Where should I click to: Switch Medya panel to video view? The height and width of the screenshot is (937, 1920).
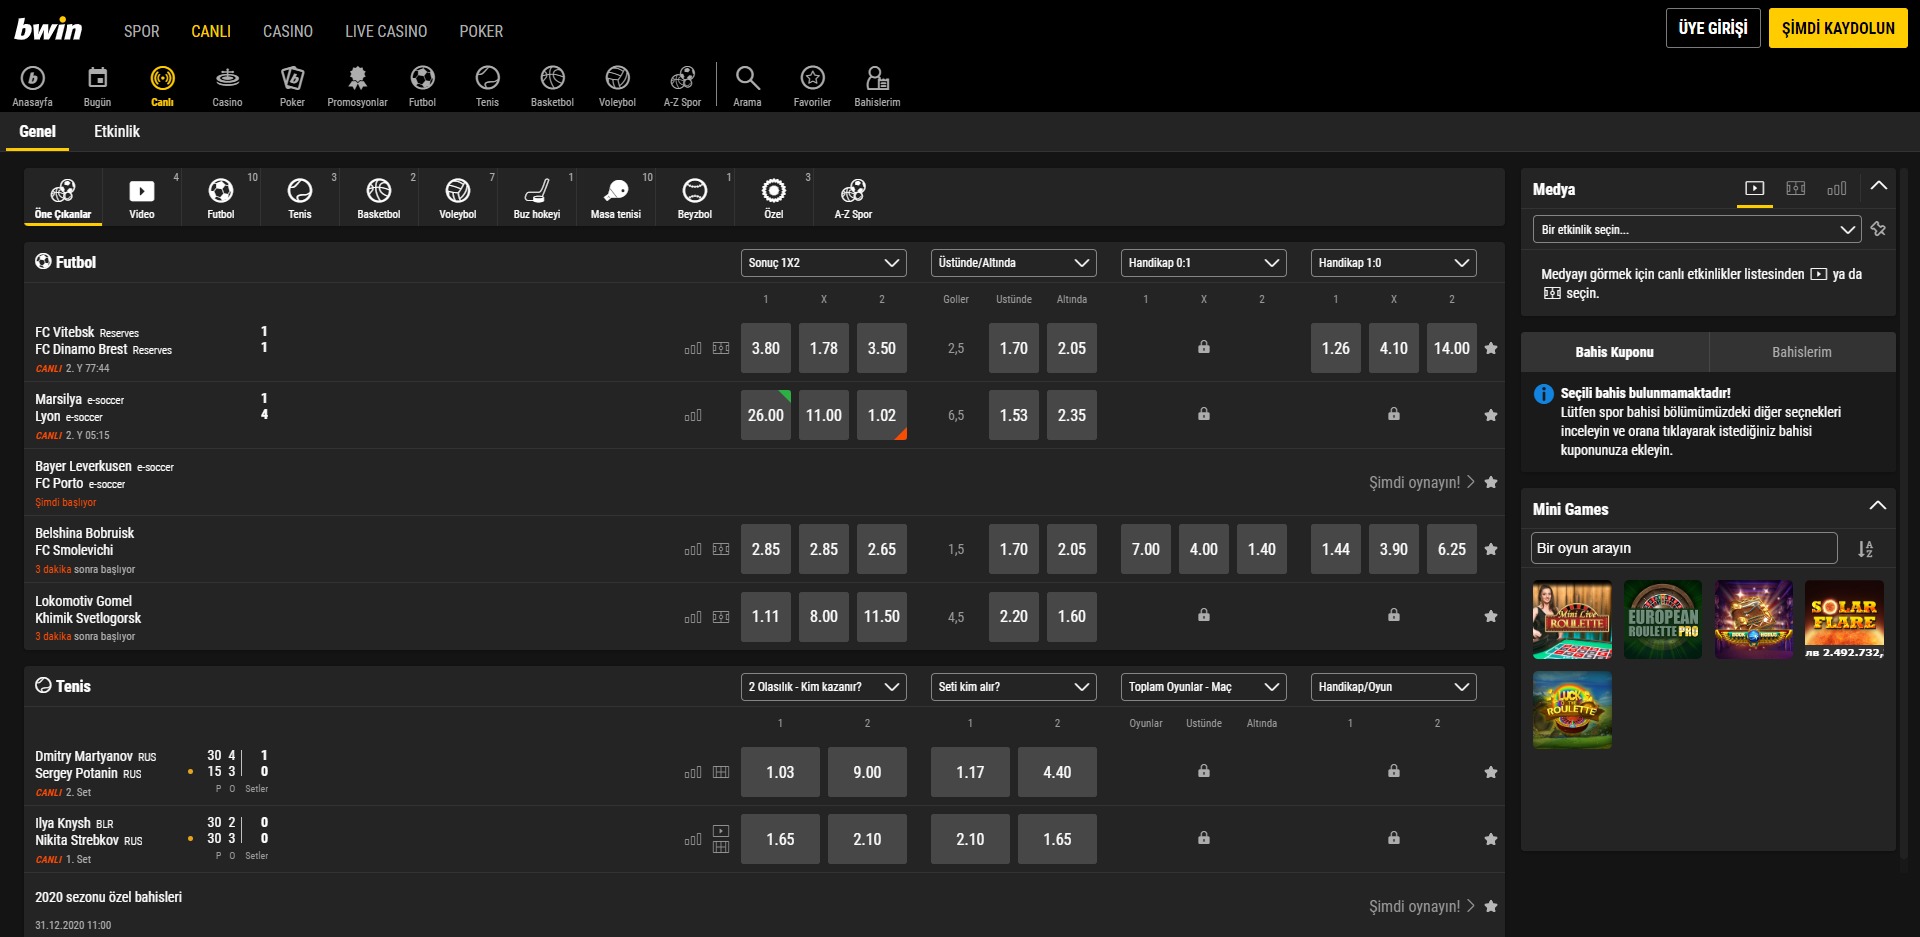pyautogui.click(x=1755, y=188)
